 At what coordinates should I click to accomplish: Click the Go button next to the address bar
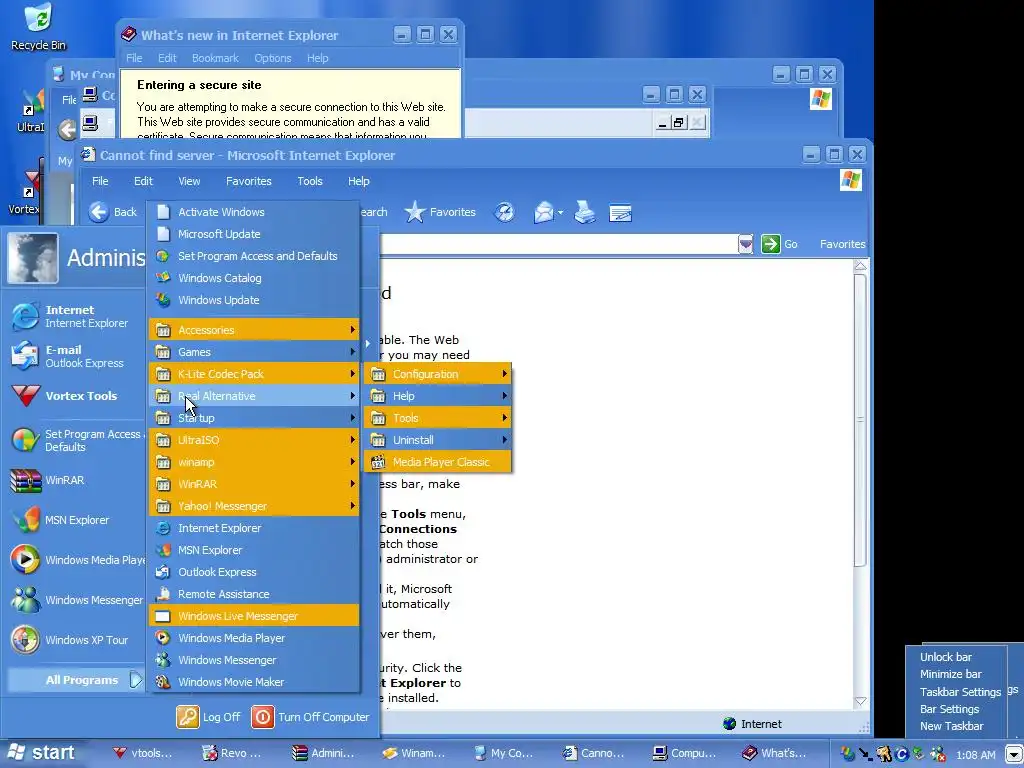tap(780, 244)
